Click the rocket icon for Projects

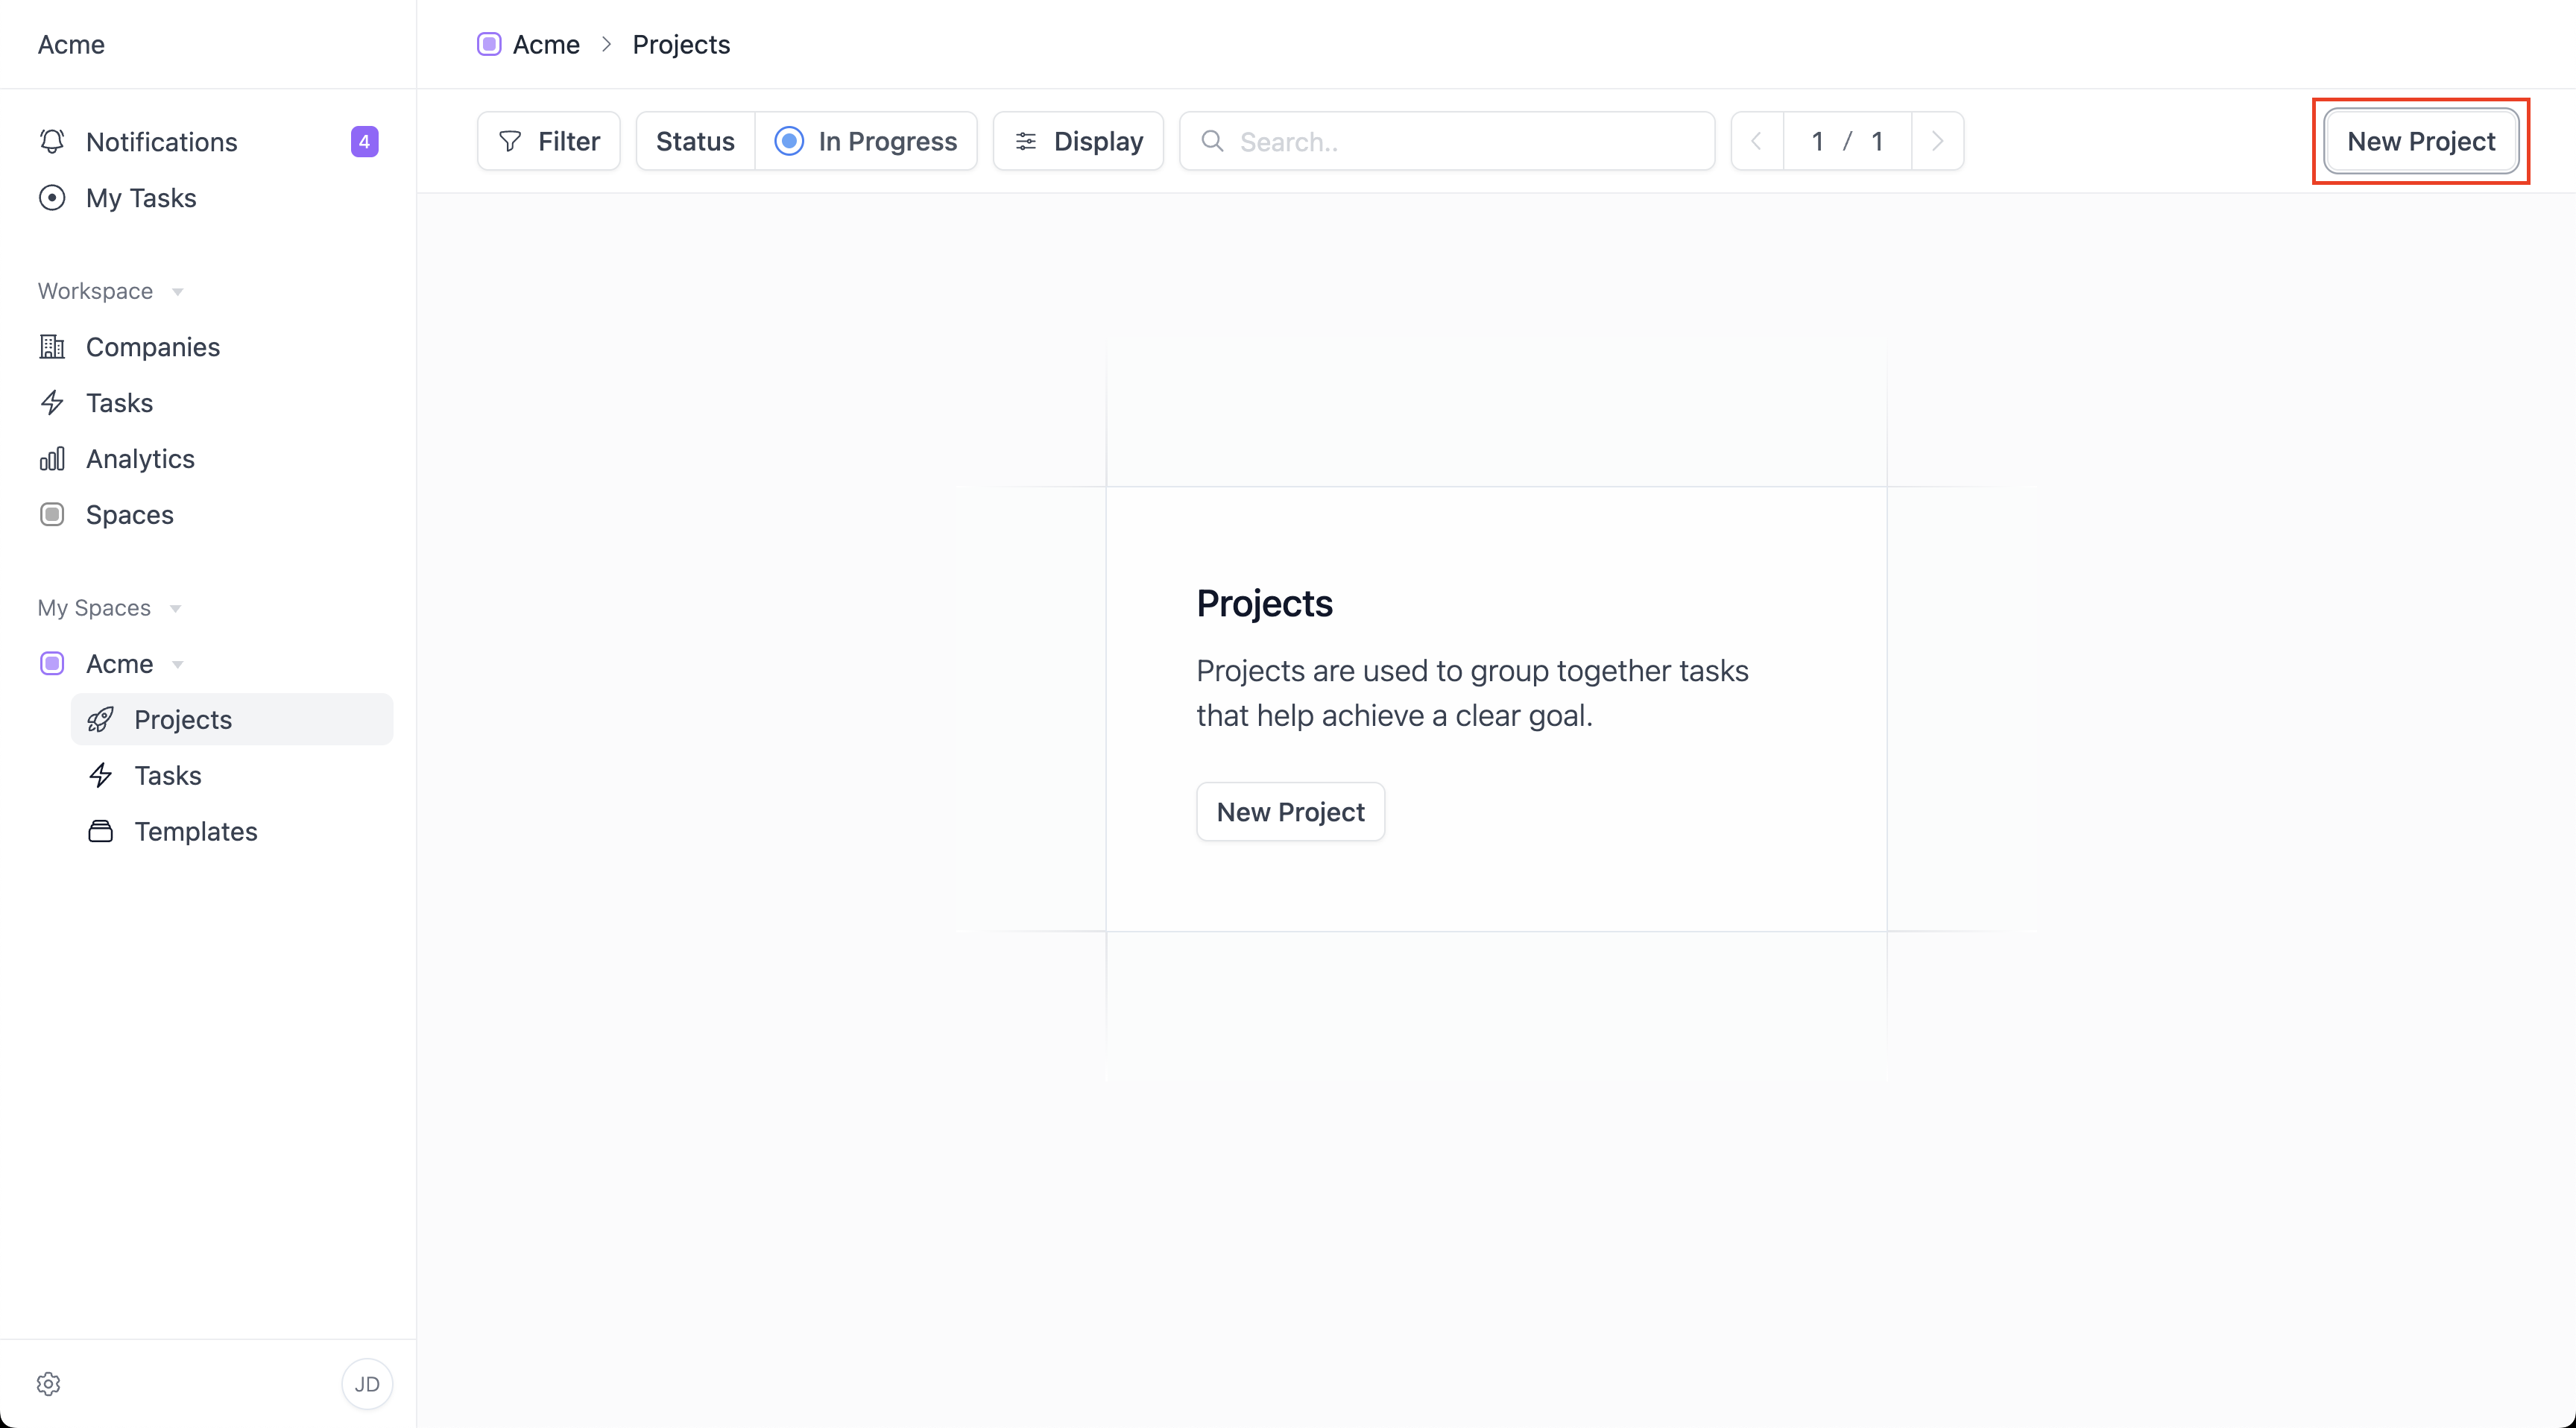[x=100, y=720]
